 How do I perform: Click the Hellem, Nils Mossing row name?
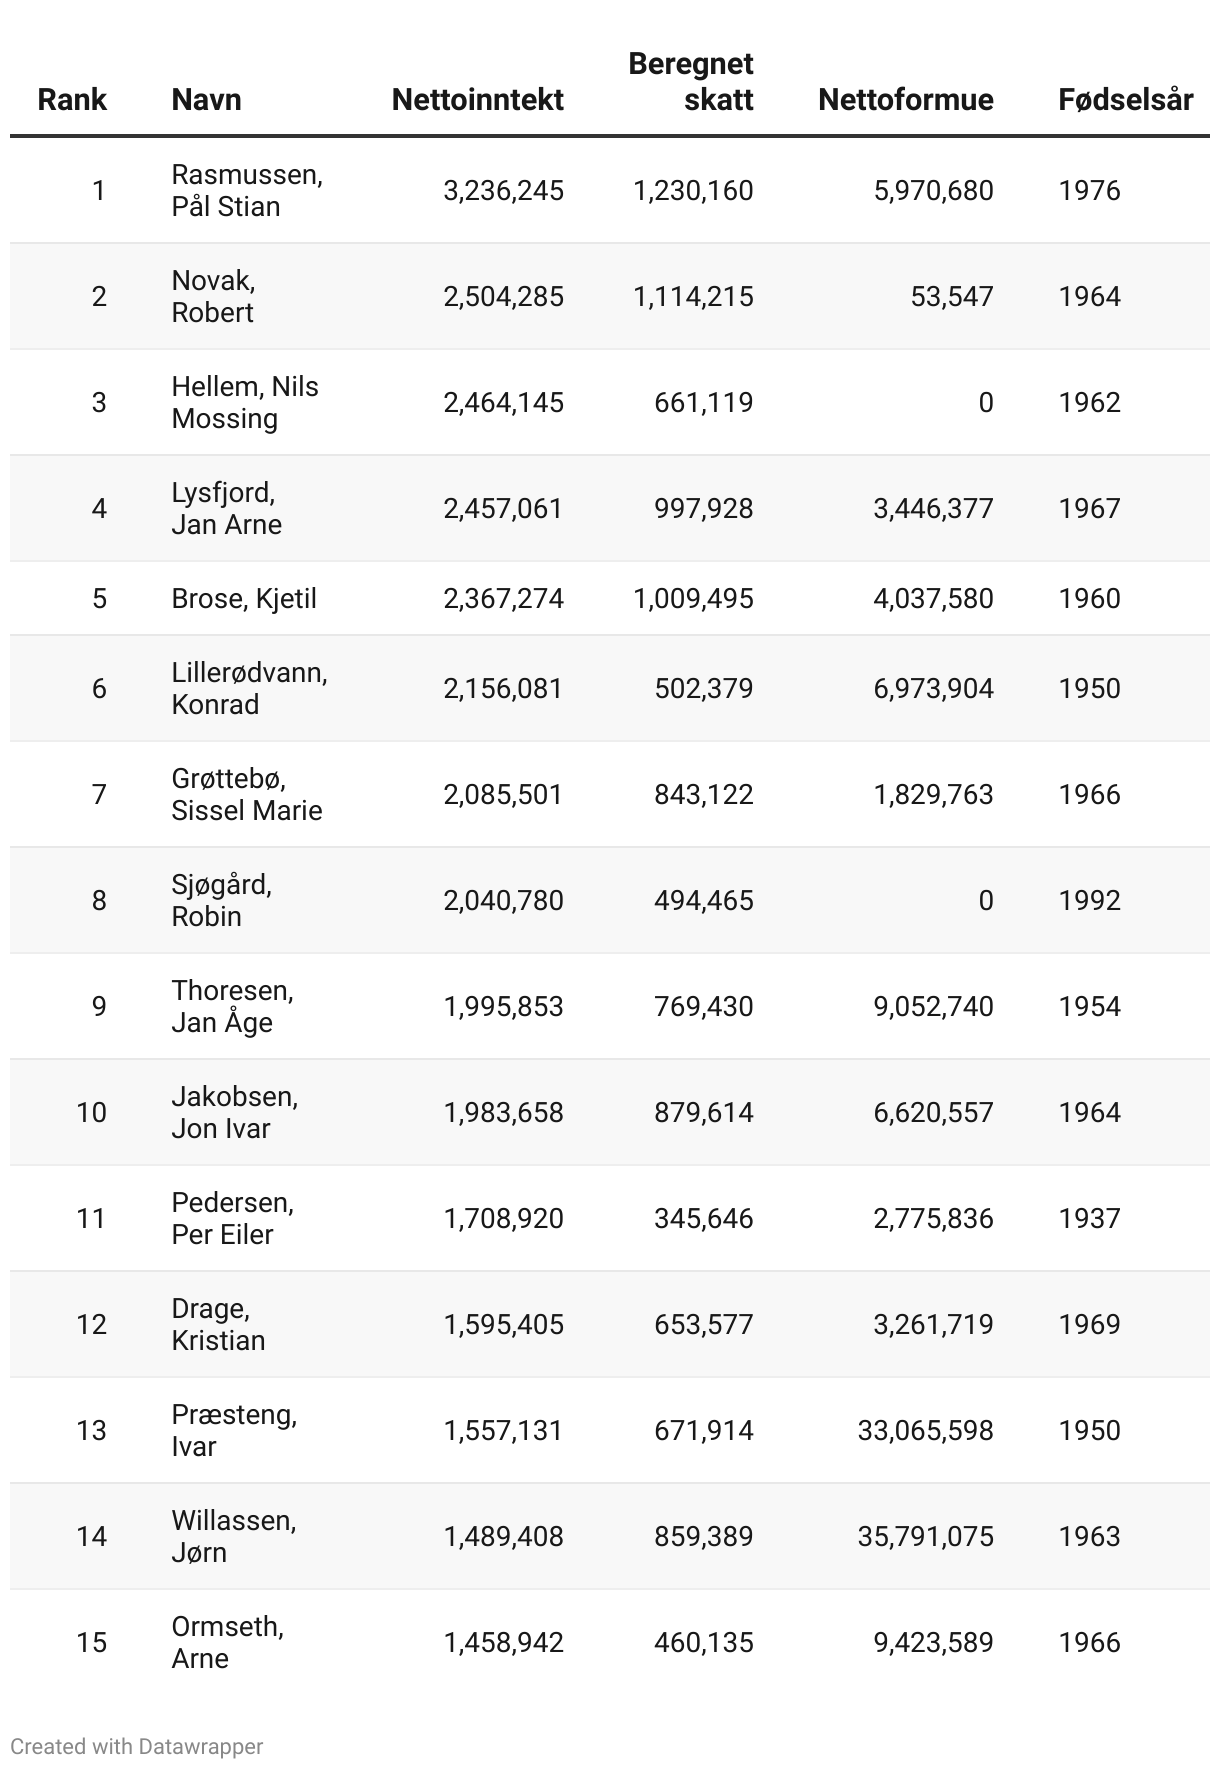pyautogui.click(x=245, y=402)
